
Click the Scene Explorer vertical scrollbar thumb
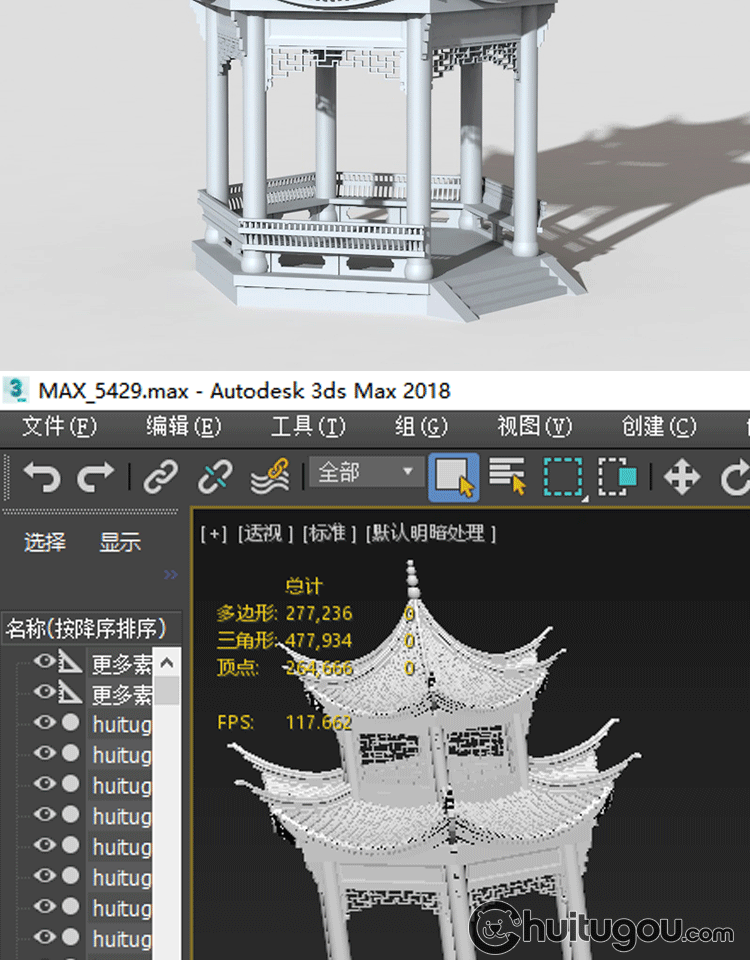click(x=167, y=691)
